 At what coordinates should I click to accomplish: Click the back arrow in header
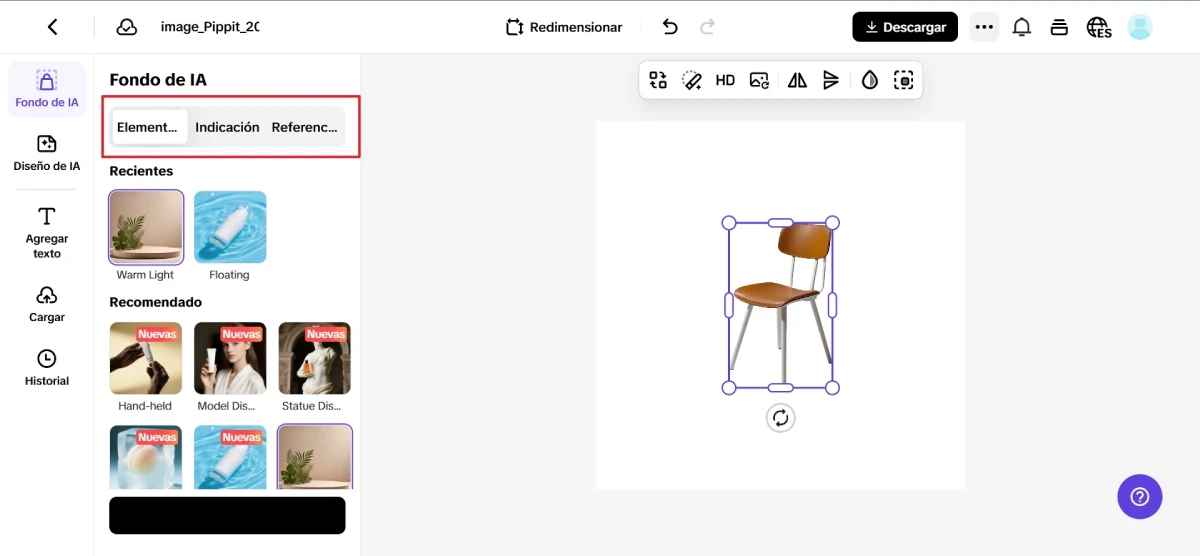click(x=53, y=27)
